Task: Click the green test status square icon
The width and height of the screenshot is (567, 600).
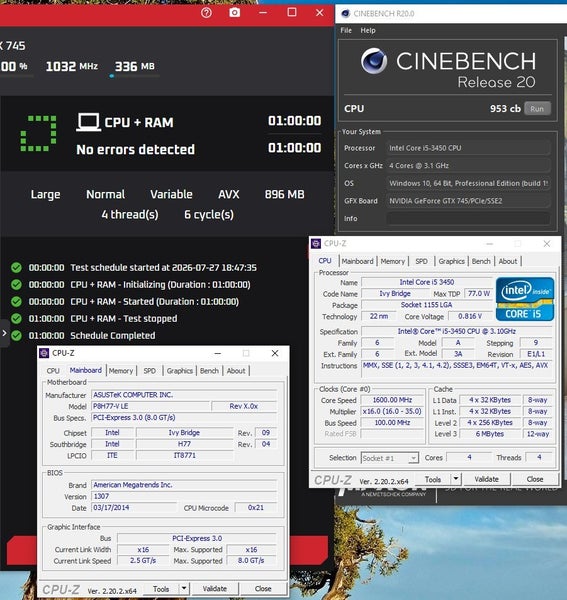Action: point(38,133)
